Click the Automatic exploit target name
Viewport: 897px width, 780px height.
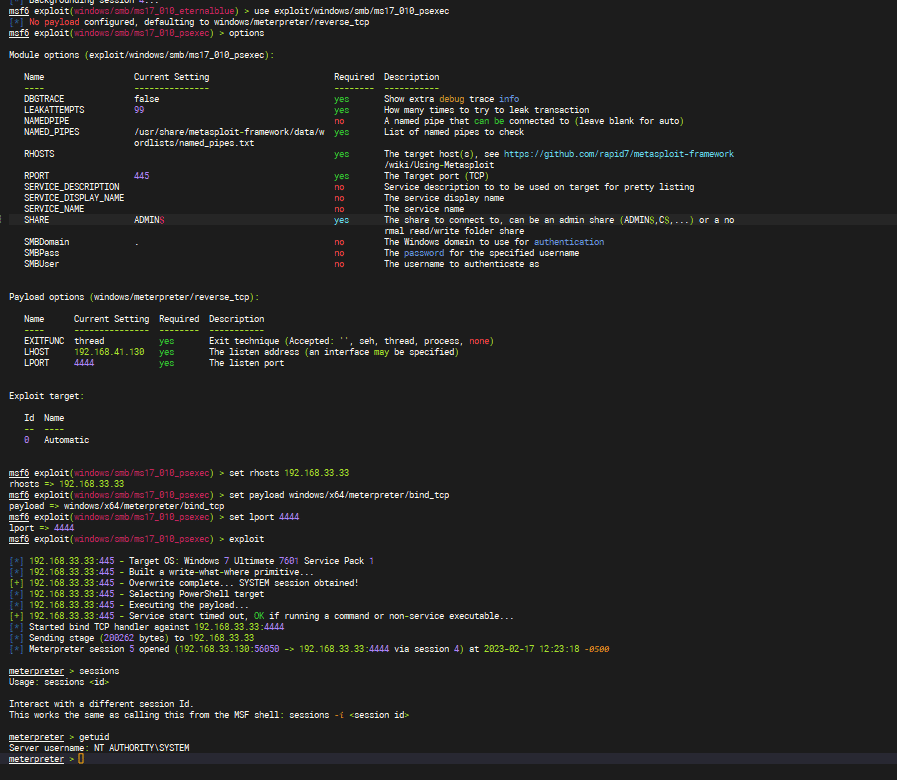pos(66,440)
